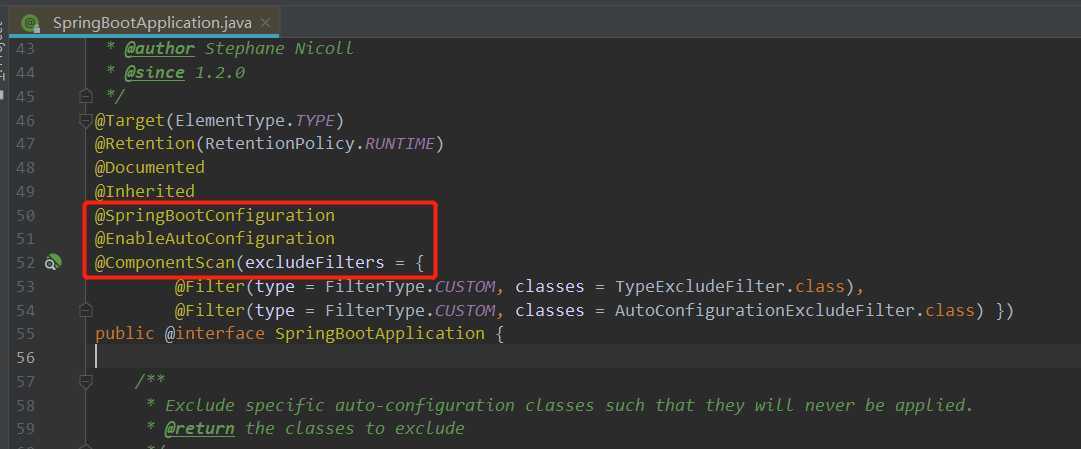Click the @Documented annotation
This screenshot has width=1081, height=449.
point(150,168)
